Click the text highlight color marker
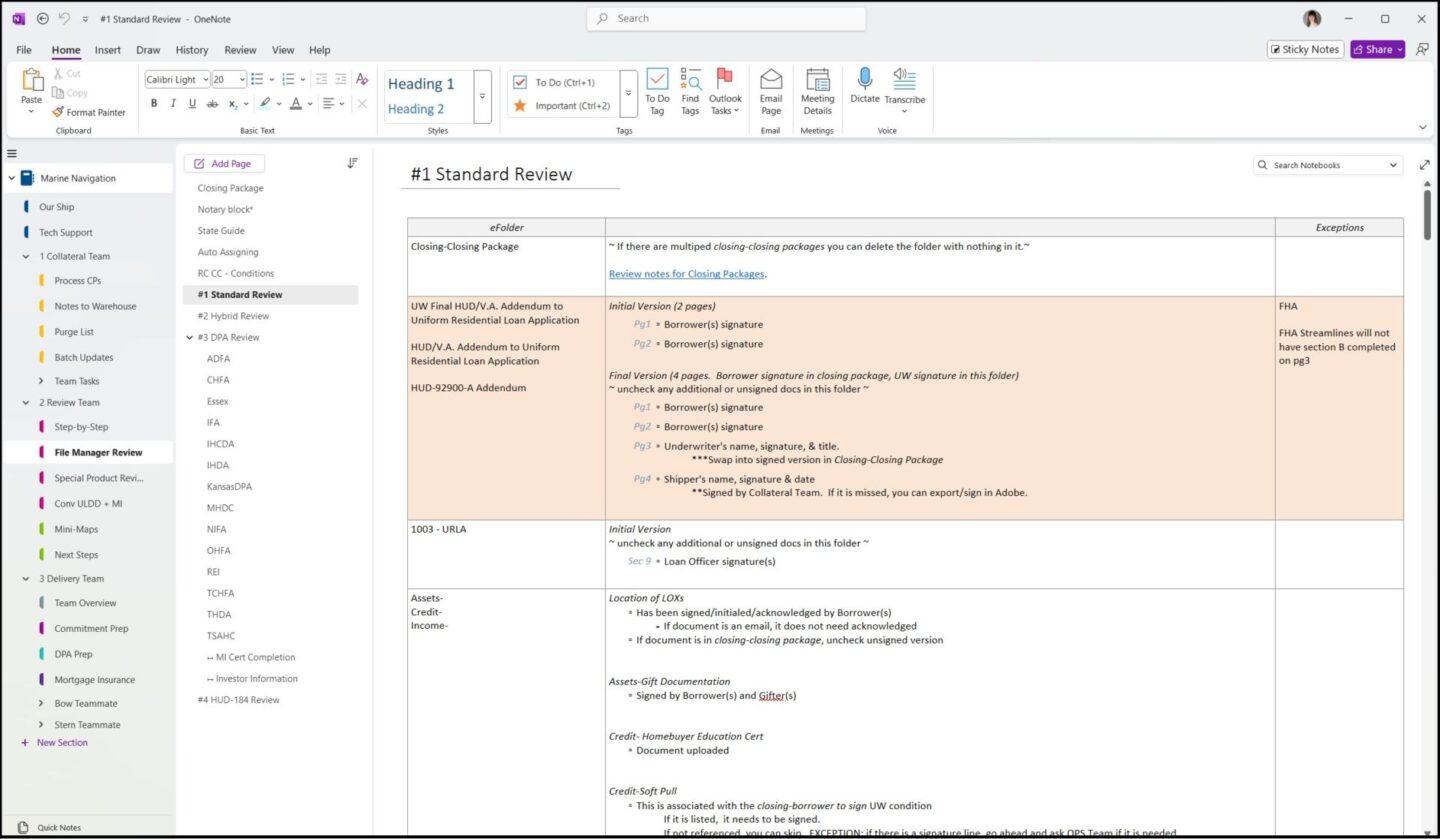Screen dimensions: 1440x839 pyautogui.click(x=265, y=103)
